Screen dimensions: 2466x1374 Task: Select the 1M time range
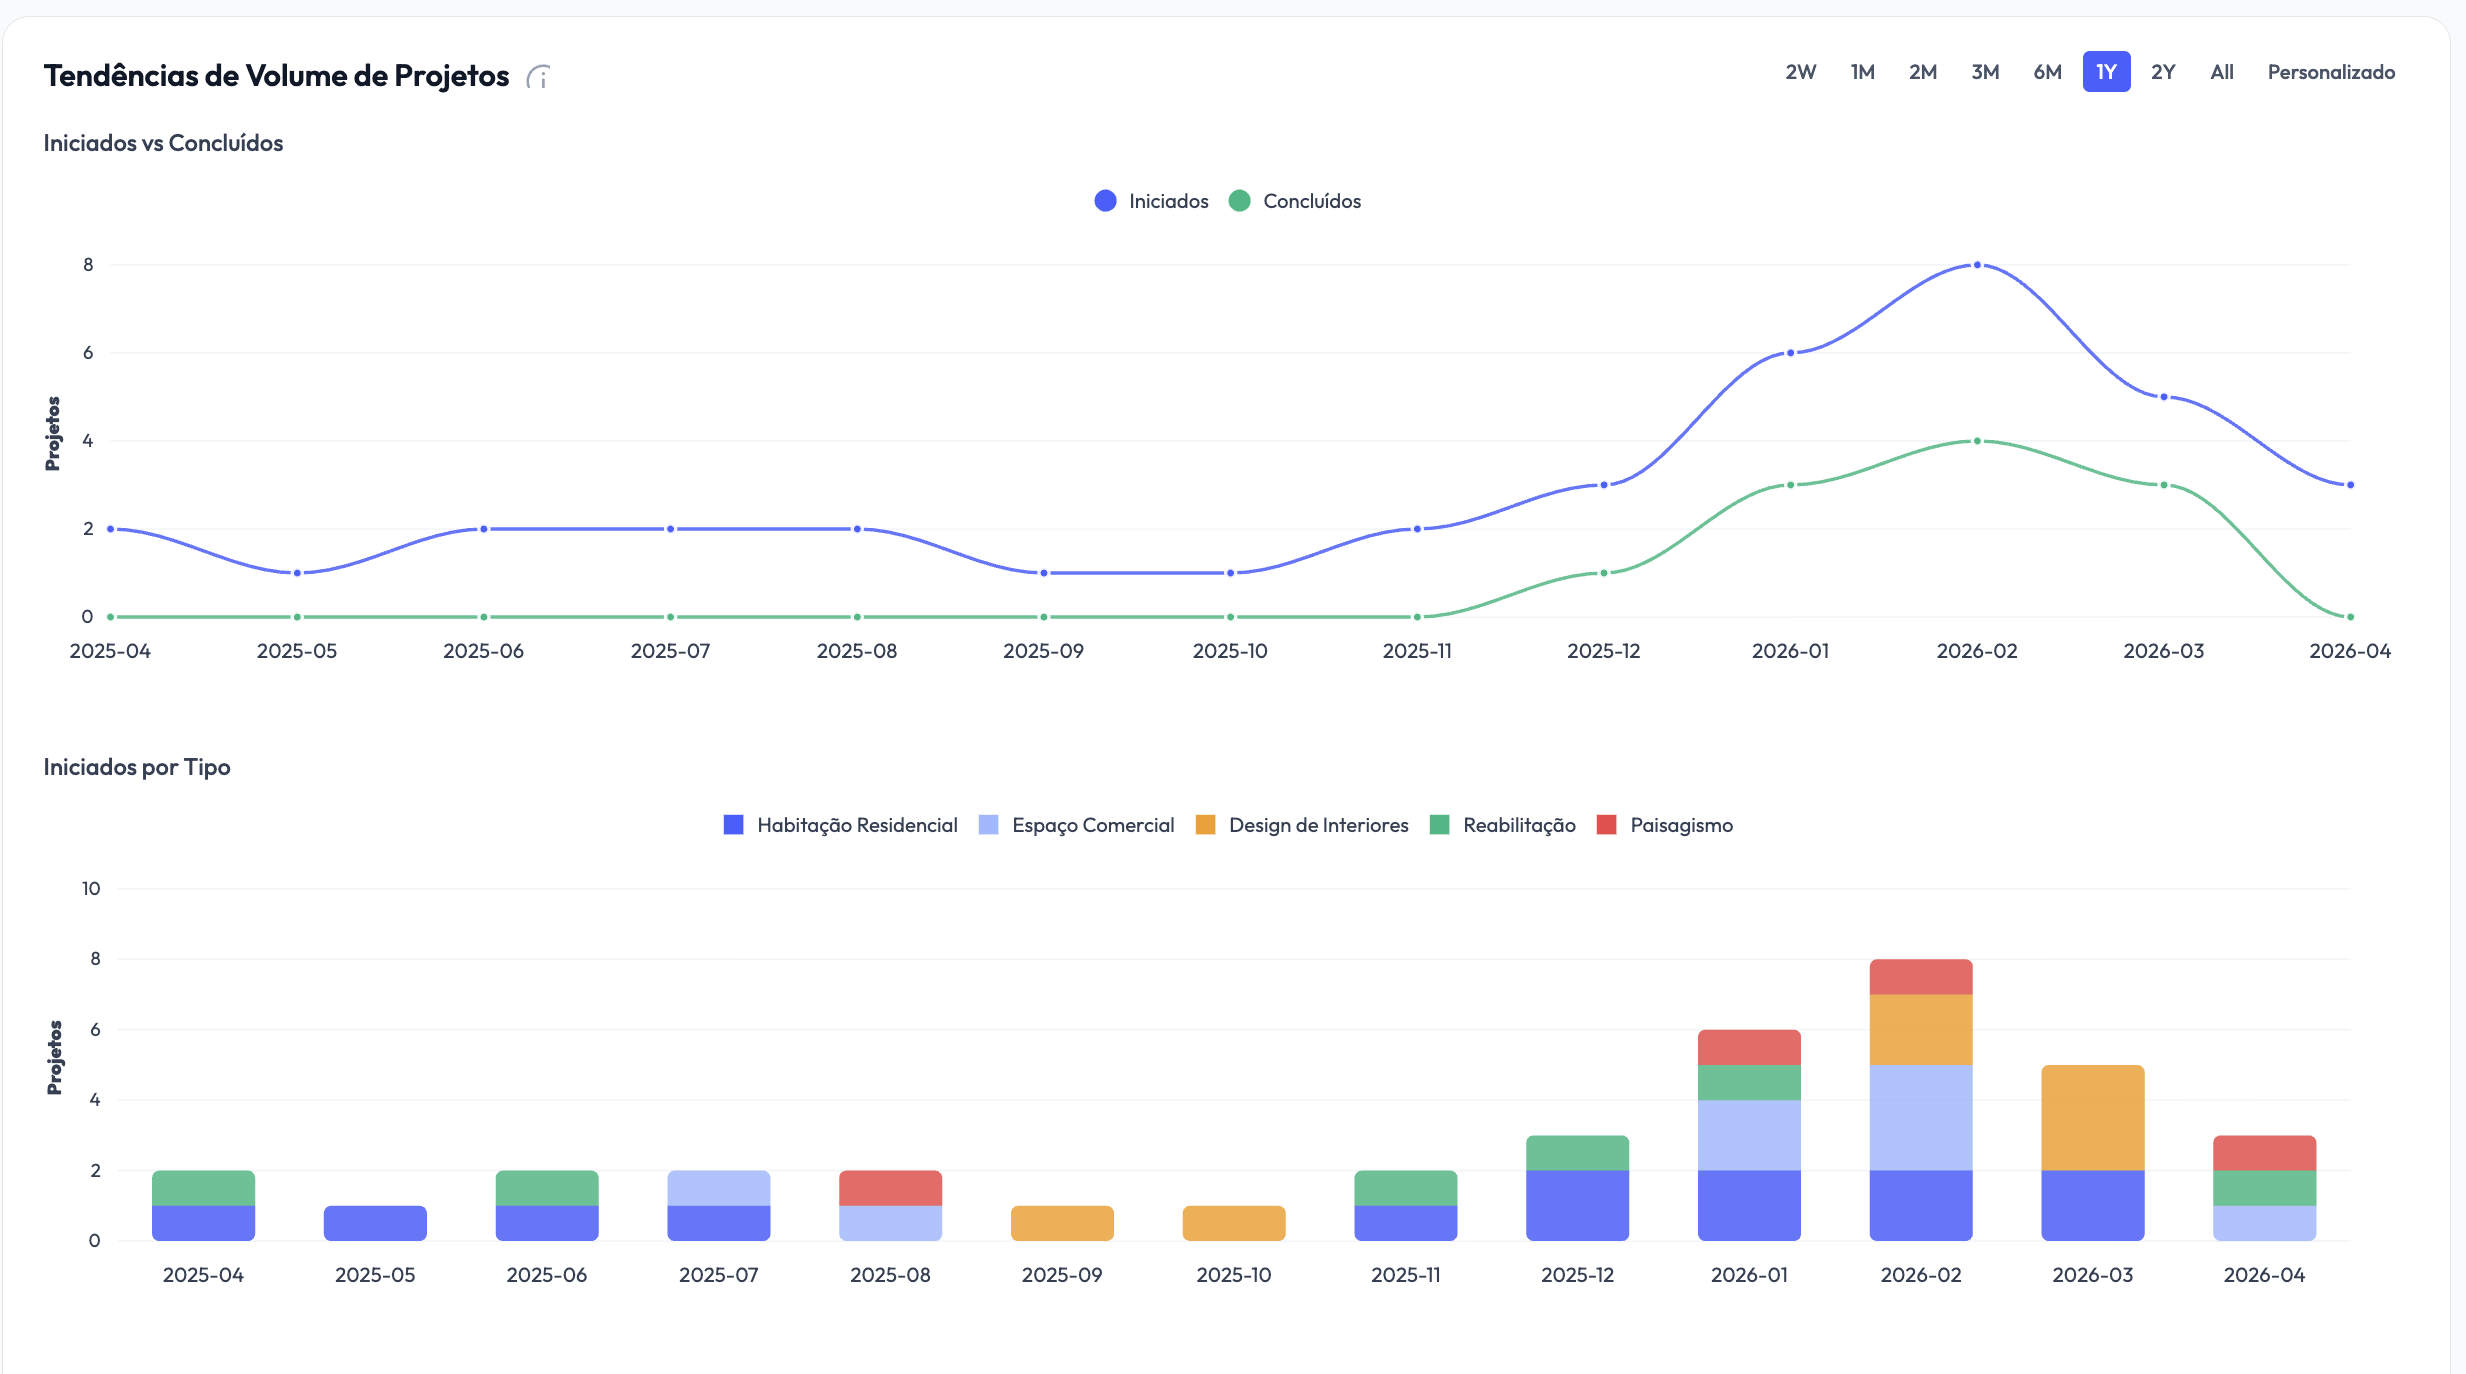point(1861,71)
